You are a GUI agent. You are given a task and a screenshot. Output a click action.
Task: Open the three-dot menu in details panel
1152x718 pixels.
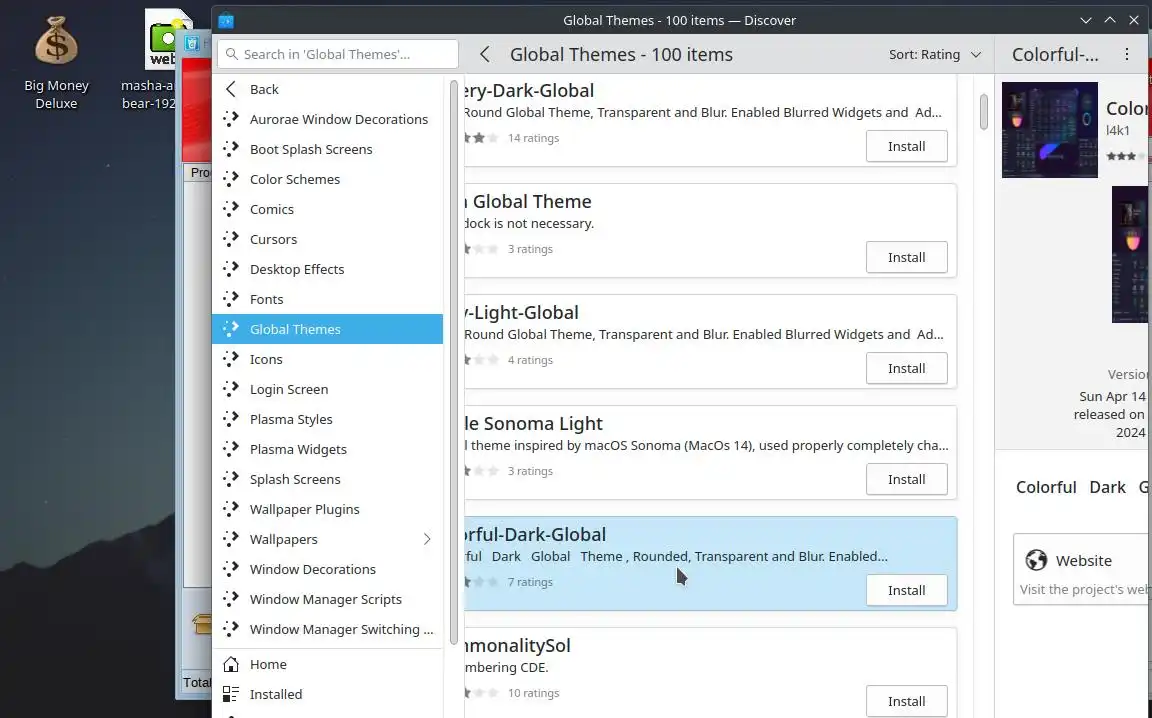(x=1127, y=55)
